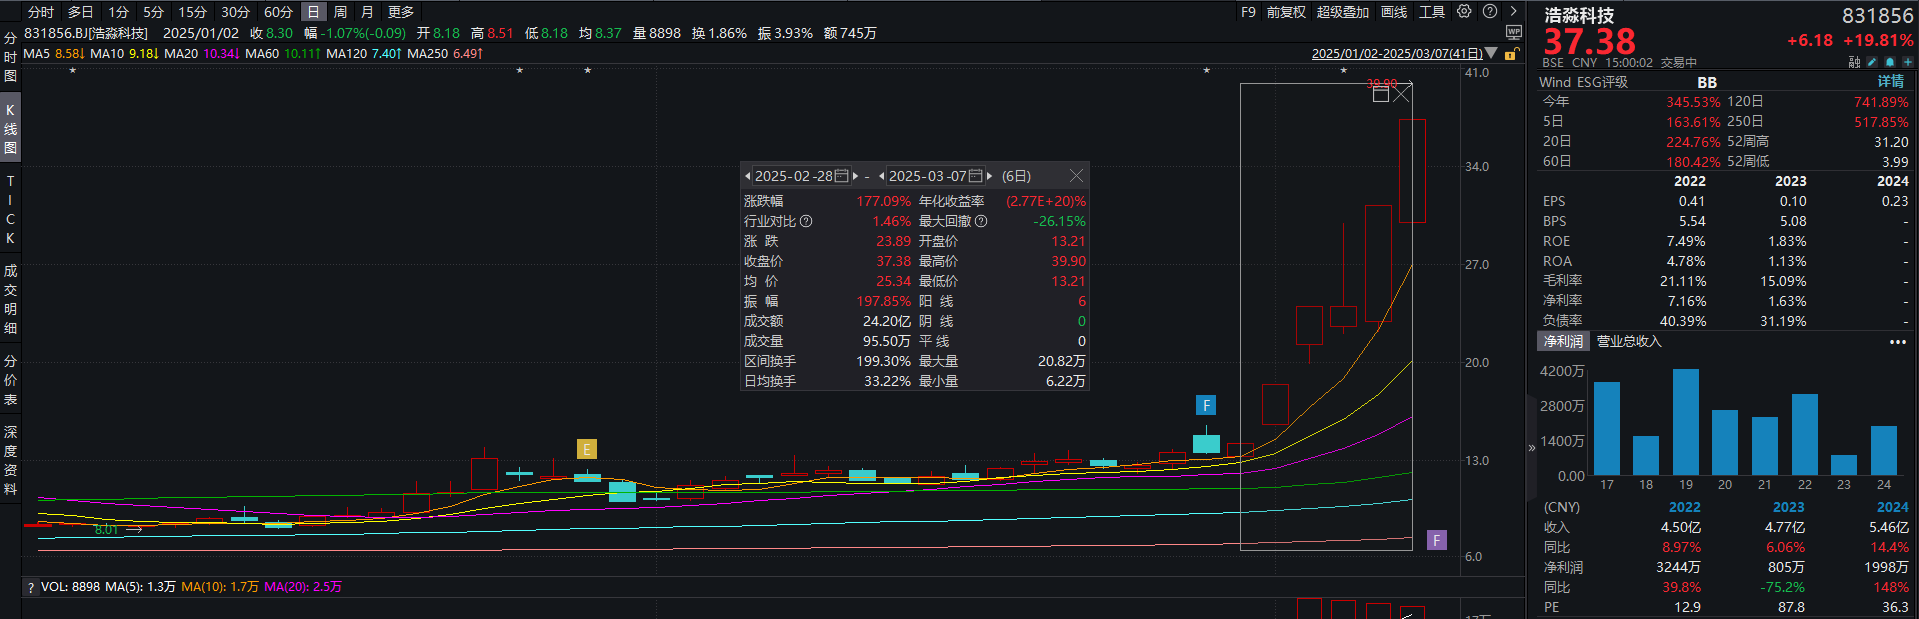
Task: Open the 详情 ESG details link
Action: 1890,82
